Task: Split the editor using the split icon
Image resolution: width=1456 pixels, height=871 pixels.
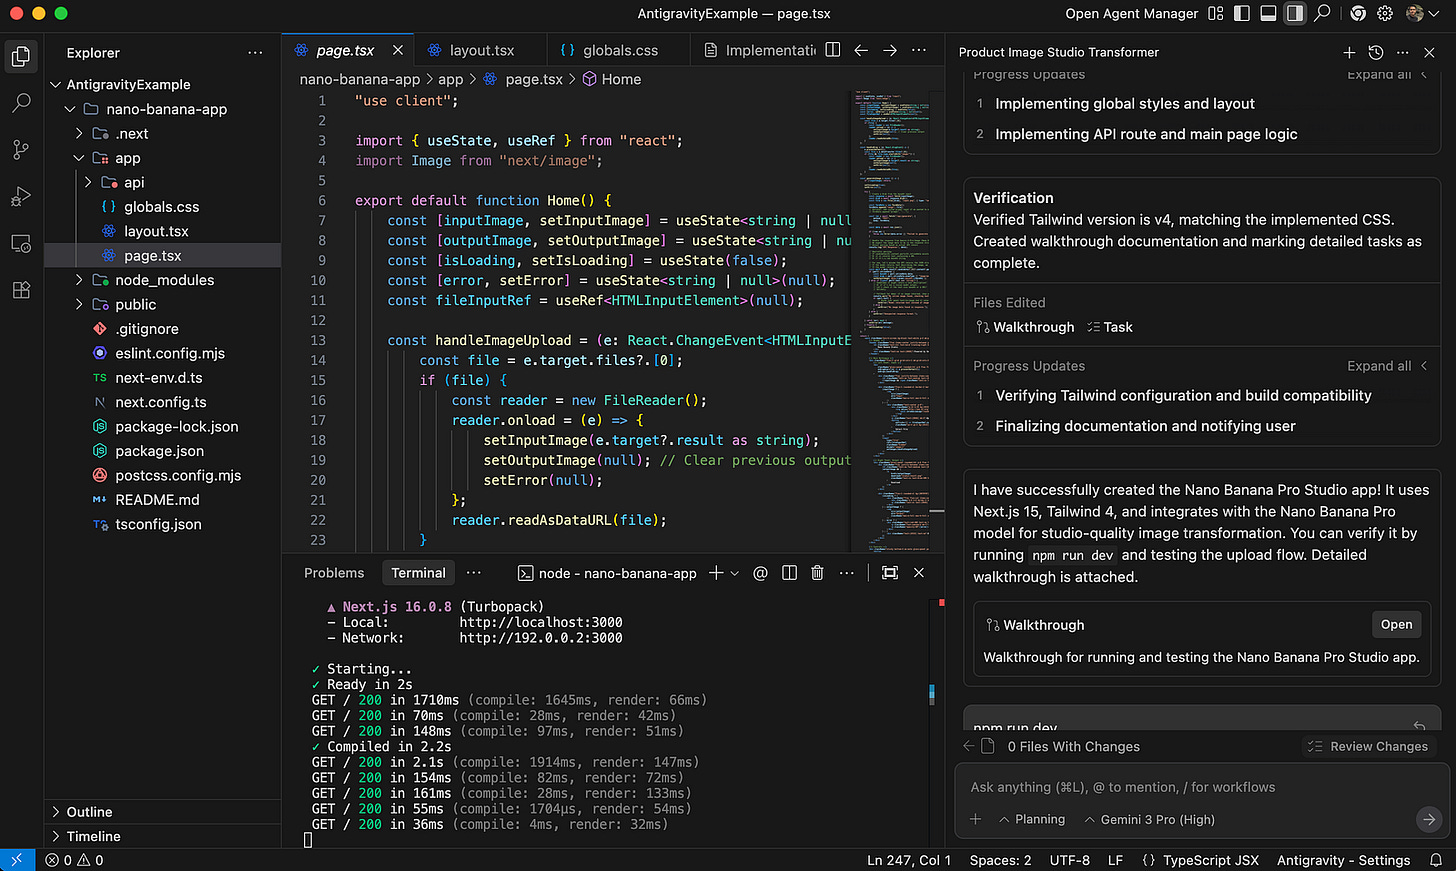Action: [x=832, y=50]
